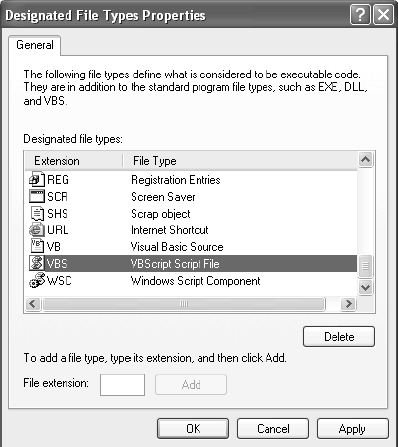
Task: Click the vertical scrollbar down arrow
Action: 366,287
